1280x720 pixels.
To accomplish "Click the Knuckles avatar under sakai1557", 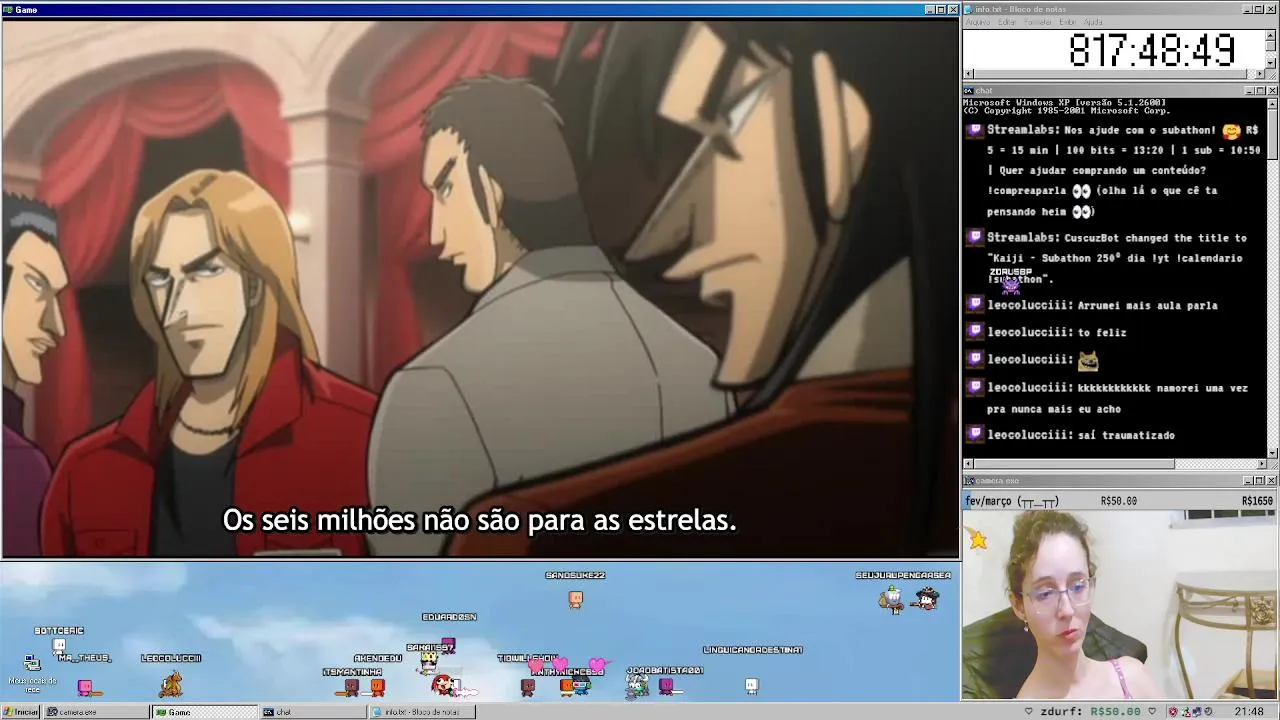I will click(442, 685).
